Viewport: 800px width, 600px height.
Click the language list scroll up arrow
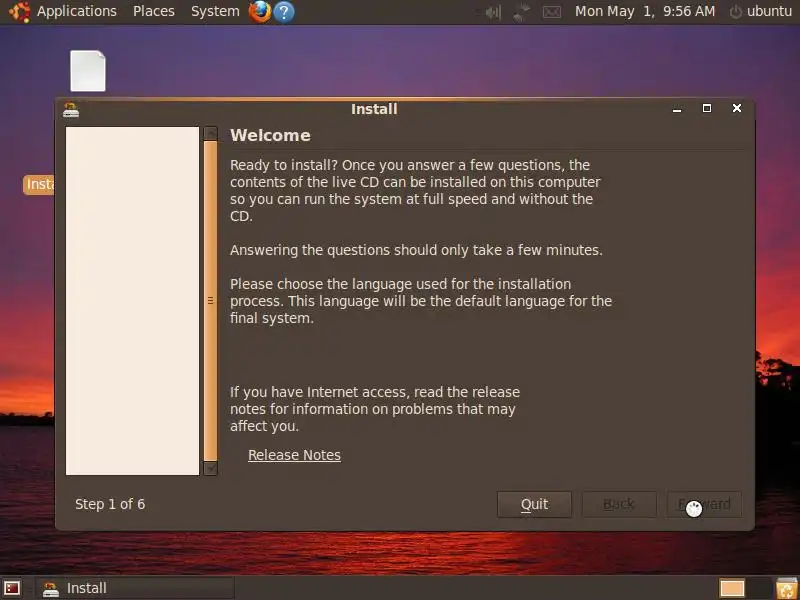click(210, 134)
